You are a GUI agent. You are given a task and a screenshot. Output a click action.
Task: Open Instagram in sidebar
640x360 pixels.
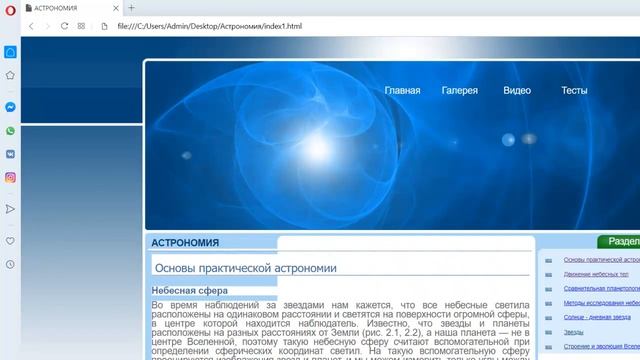pos(10,178)
